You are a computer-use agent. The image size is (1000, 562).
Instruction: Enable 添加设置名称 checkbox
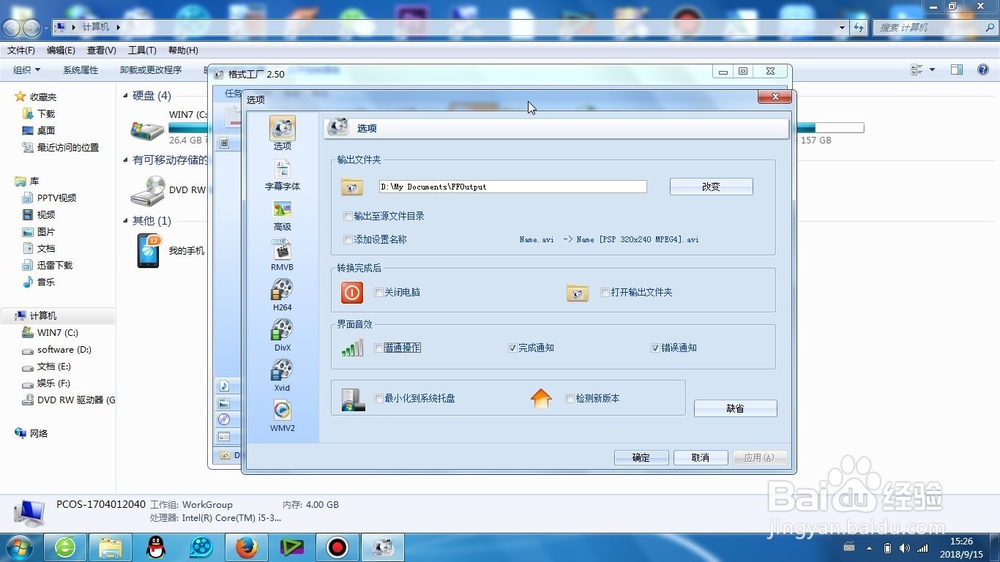tap(348, 240)
